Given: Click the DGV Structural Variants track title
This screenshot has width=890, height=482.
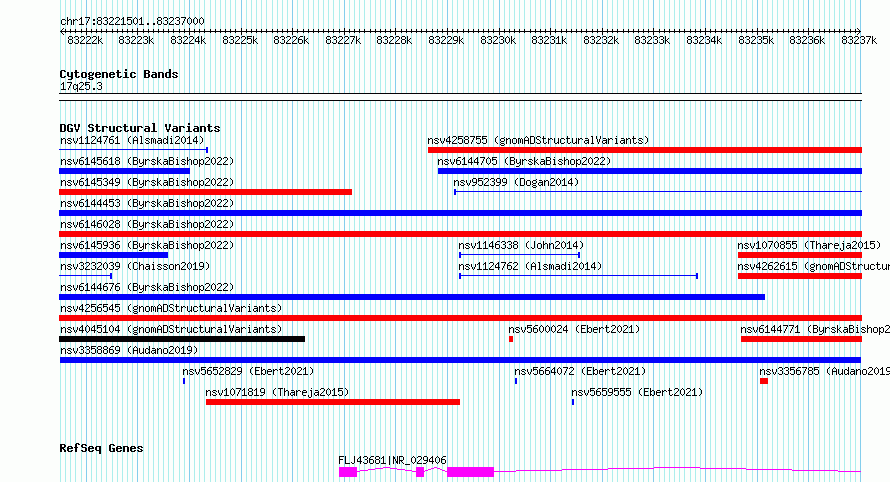Looking at the screenshot, I should pyautogui.click(x=140, y=128).
